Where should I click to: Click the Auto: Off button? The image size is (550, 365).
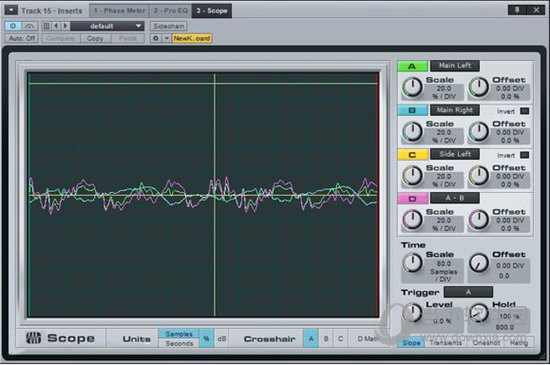click(x=22, y=38)
